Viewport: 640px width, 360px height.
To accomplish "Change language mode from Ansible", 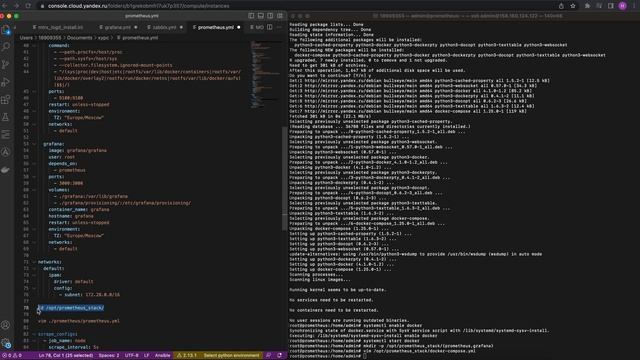I will [162, 356].
